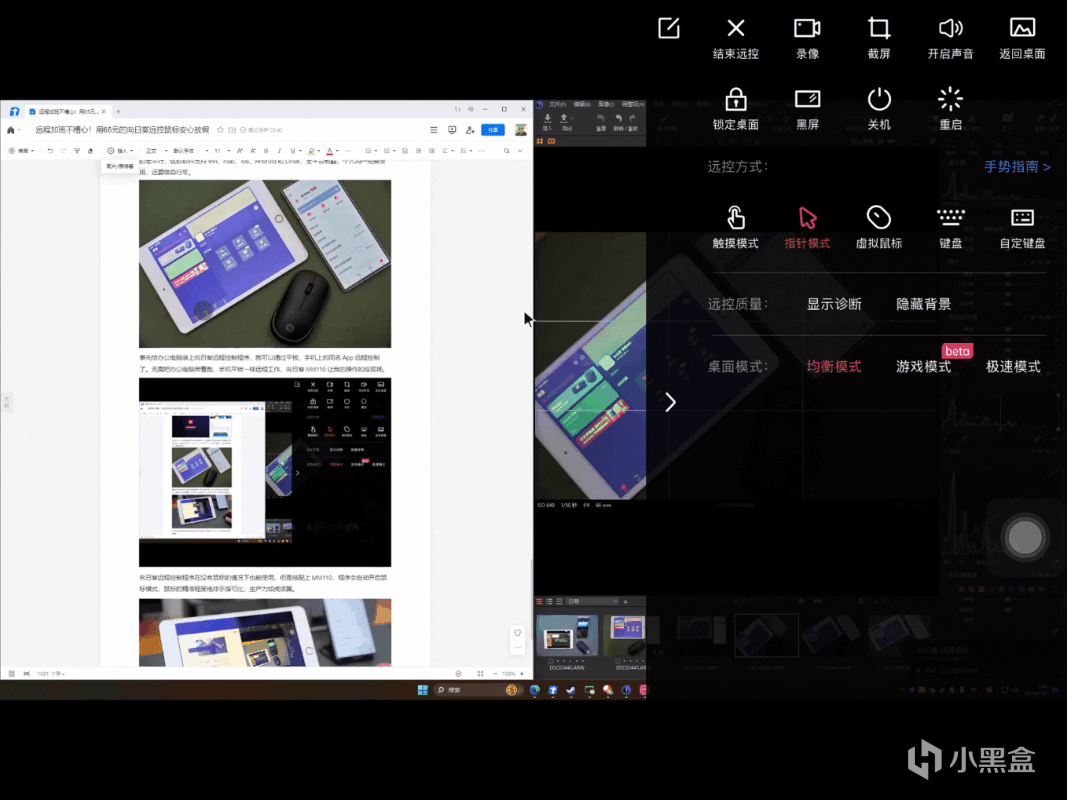This screenshot has width=1067, height=800.
Task: Star the document with the favorite icon
Action: (220, 129)
